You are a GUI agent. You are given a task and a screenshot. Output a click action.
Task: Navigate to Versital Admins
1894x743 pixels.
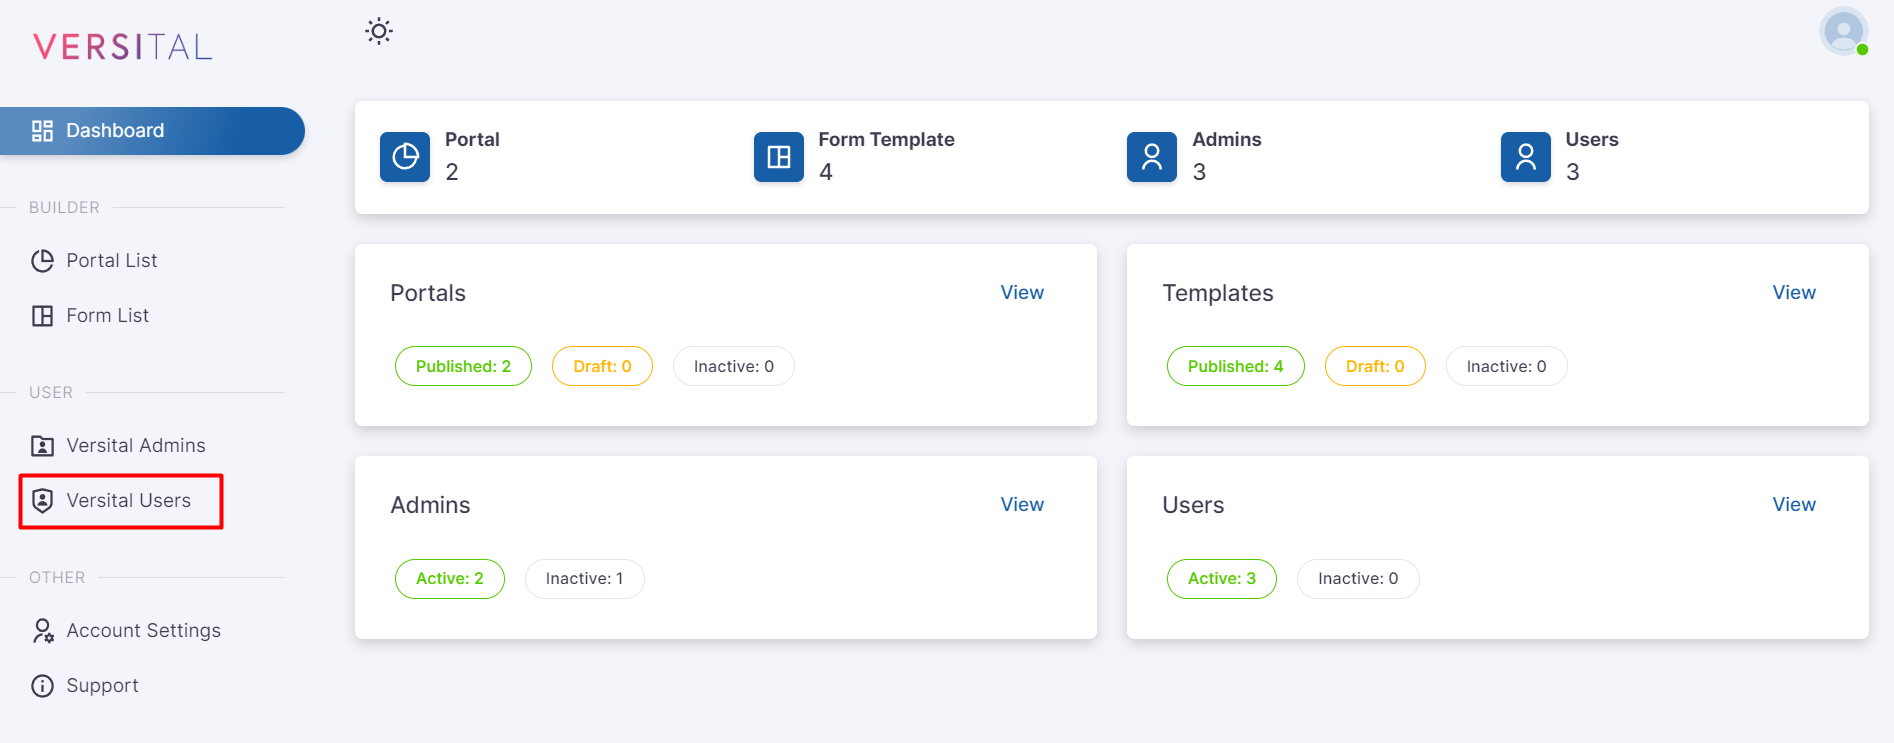135,446
